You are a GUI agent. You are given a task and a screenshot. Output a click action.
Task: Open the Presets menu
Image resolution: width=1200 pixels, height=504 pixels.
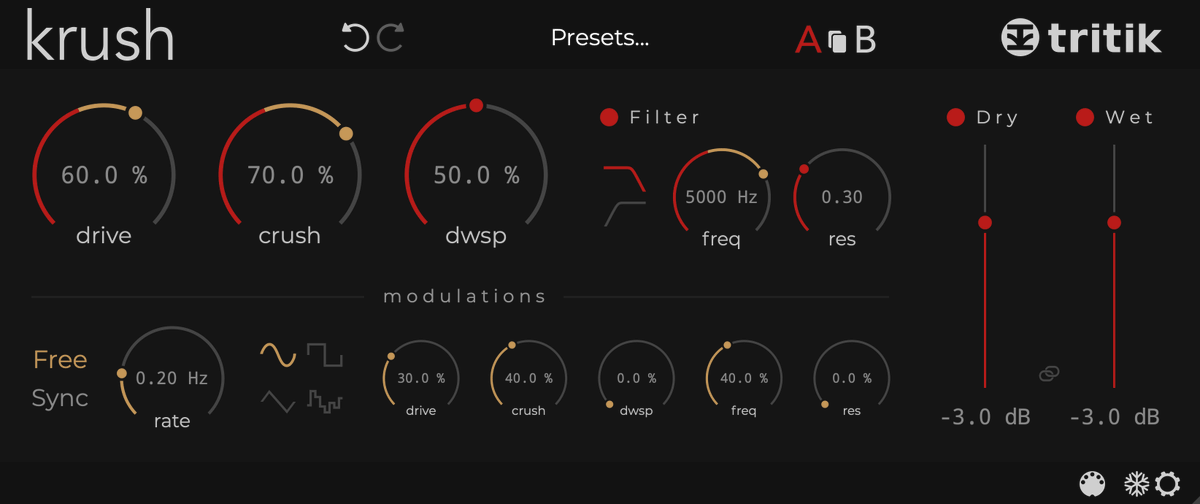[x=600, y=38]
